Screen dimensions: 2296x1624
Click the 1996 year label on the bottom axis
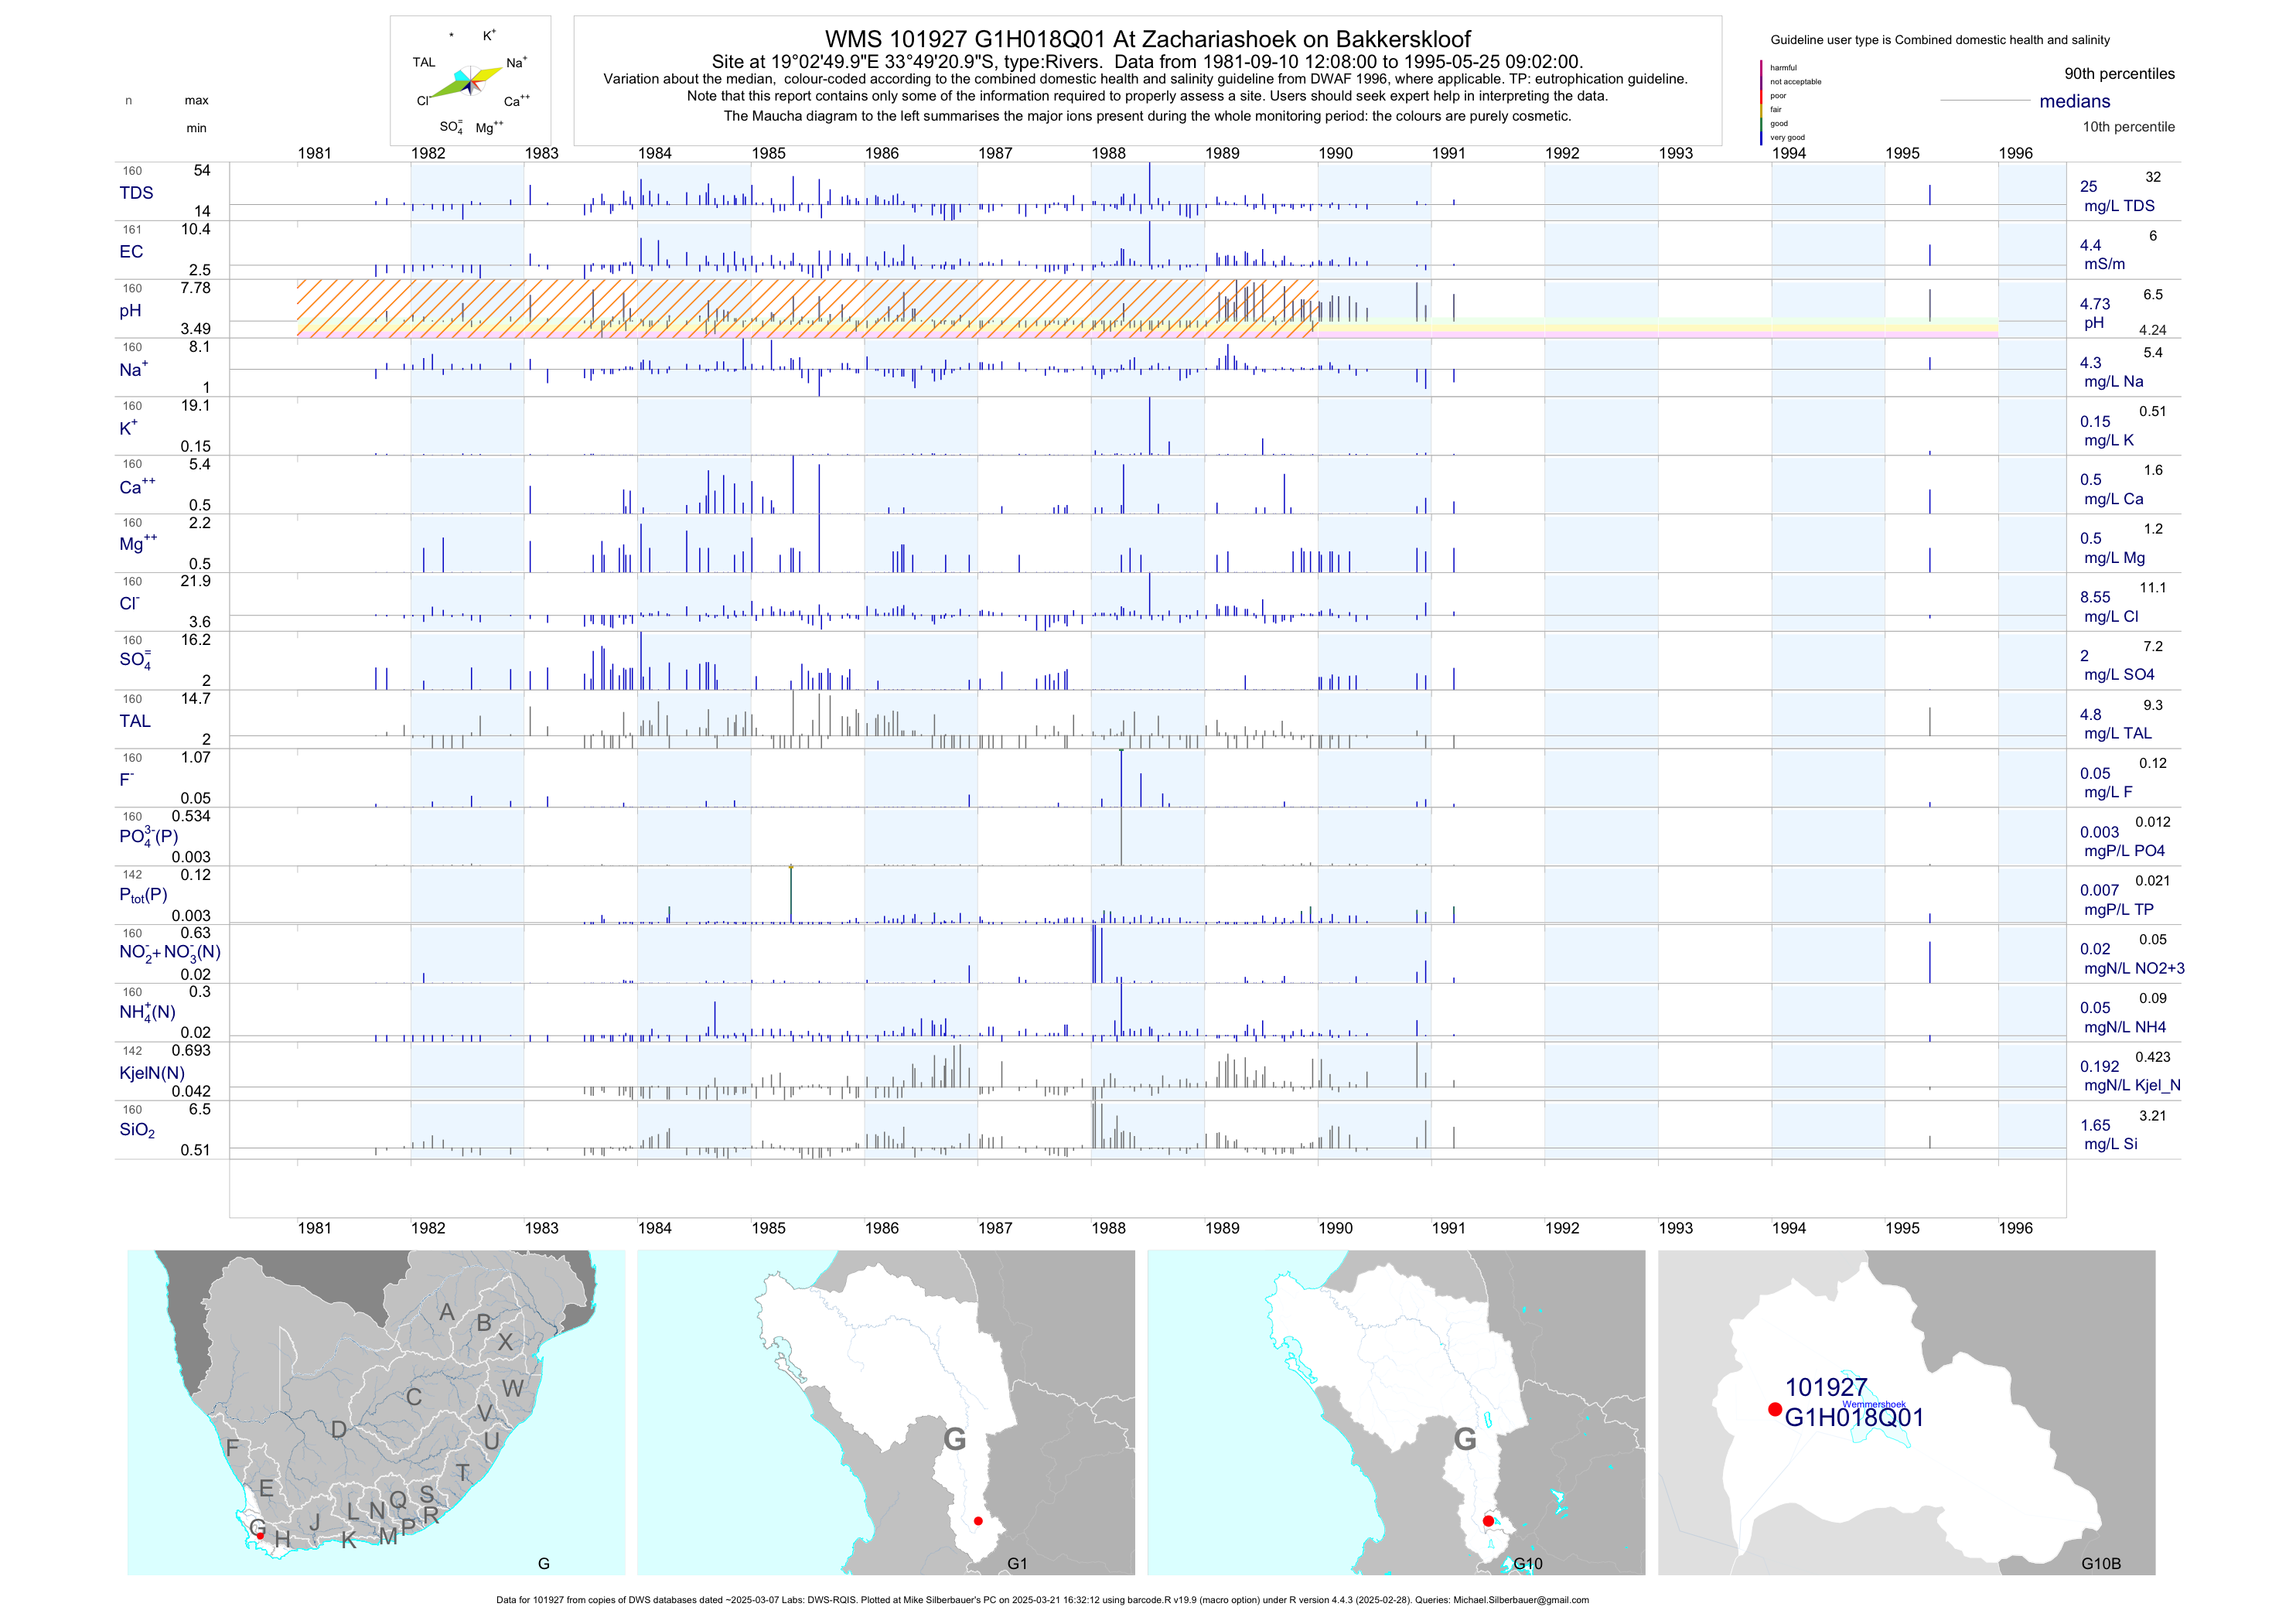point(2015,1228)
